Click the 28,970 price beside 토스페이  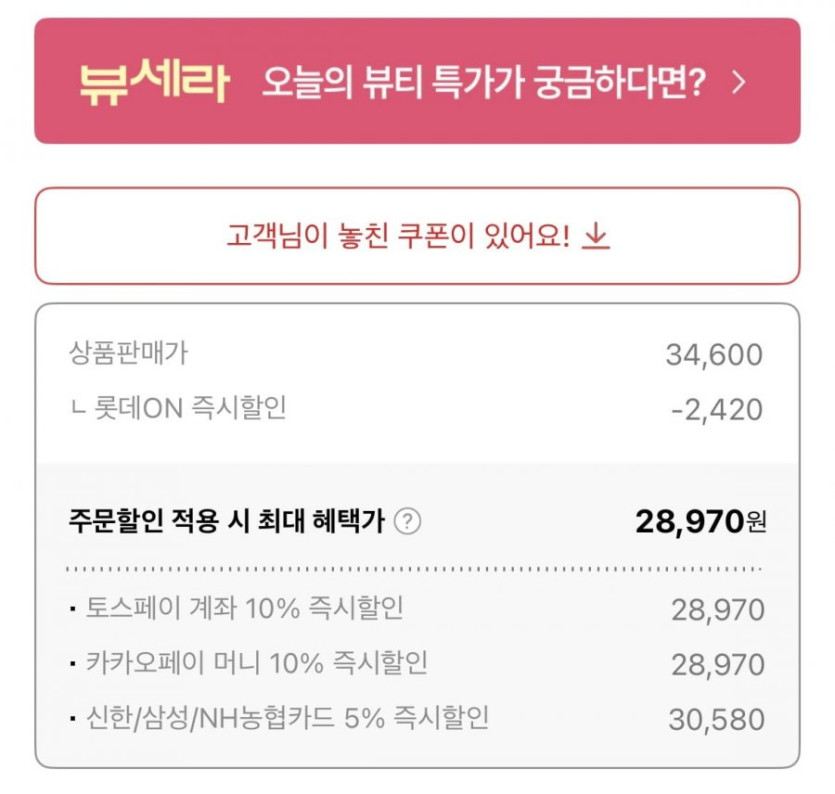[718, 610]
